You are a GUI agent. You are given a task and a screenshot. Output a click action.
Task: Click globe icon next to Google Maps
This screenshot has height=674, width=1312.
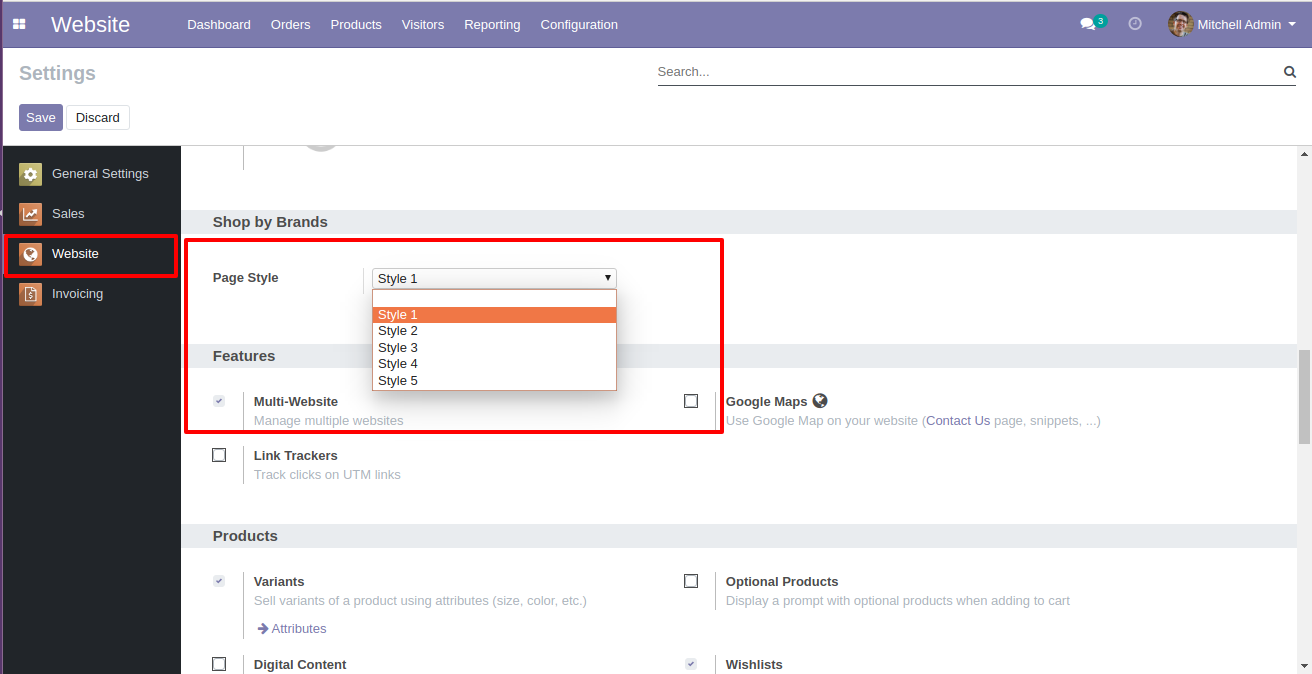pyautogui.click(x=820, y=401)
